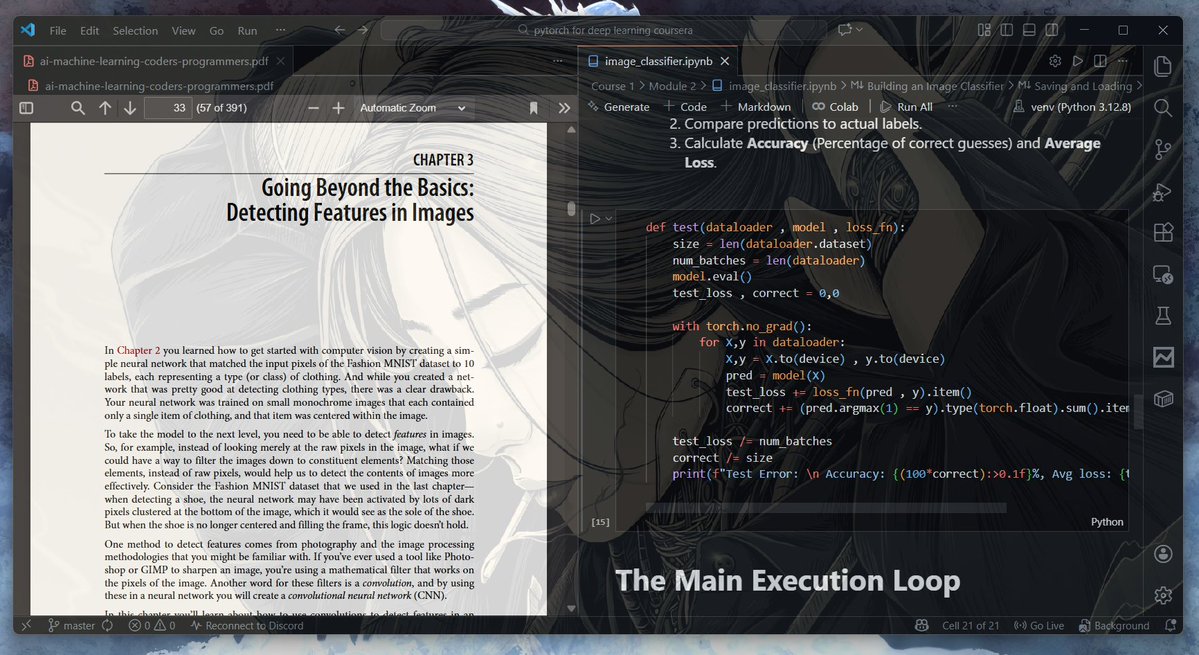
Task: Switch to the ai-machine-learning PDF tab
Action: [x=153, y=61]
